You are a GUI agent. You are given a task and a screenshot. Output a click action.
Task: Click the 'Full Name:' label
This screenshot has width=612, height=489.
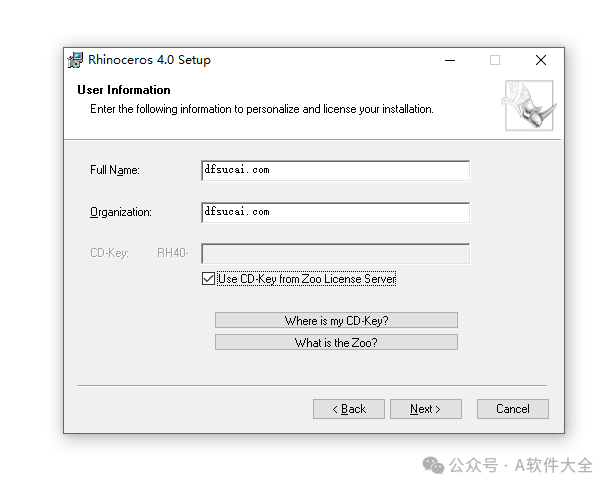pyautogui.click(x=115, y=170)
